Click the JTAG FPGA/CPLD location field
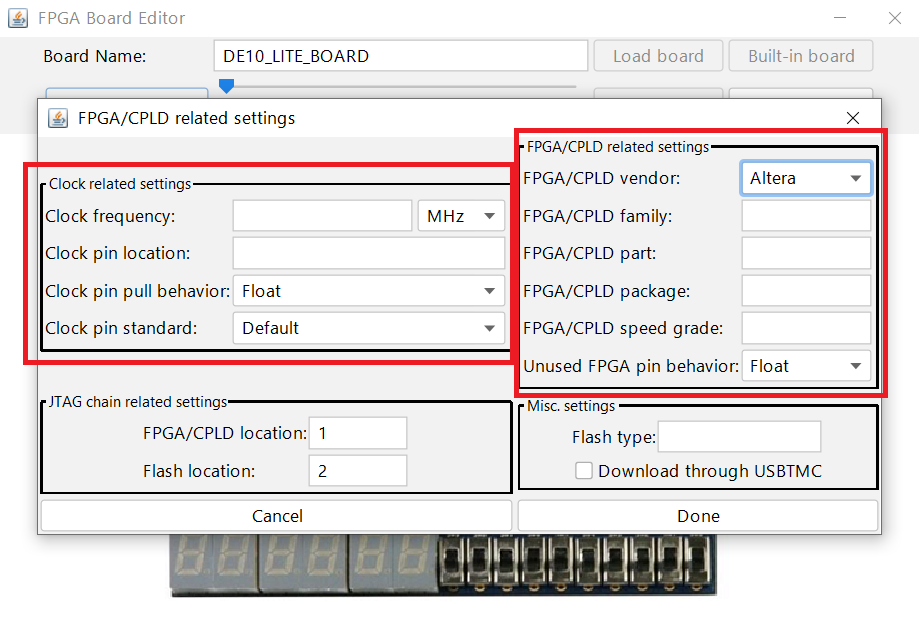The height and width of the screenshot is (629, 919). click(x=357, y=433)
